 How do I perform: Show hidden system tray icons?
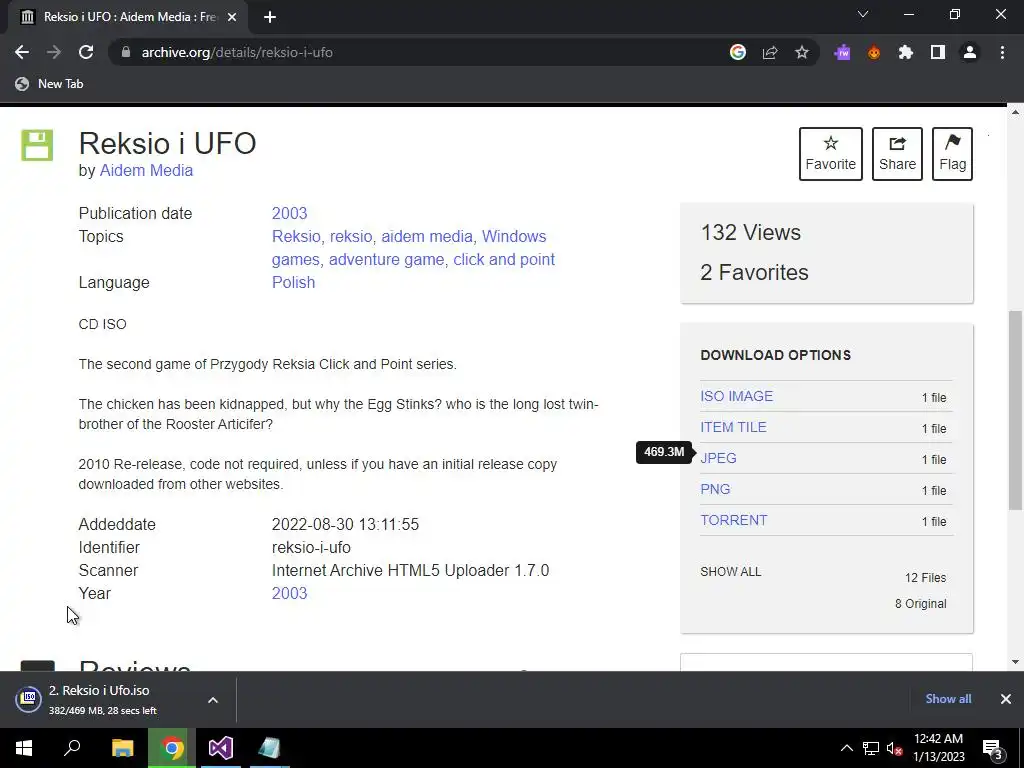pyautogui.click(x=846, y=748)
